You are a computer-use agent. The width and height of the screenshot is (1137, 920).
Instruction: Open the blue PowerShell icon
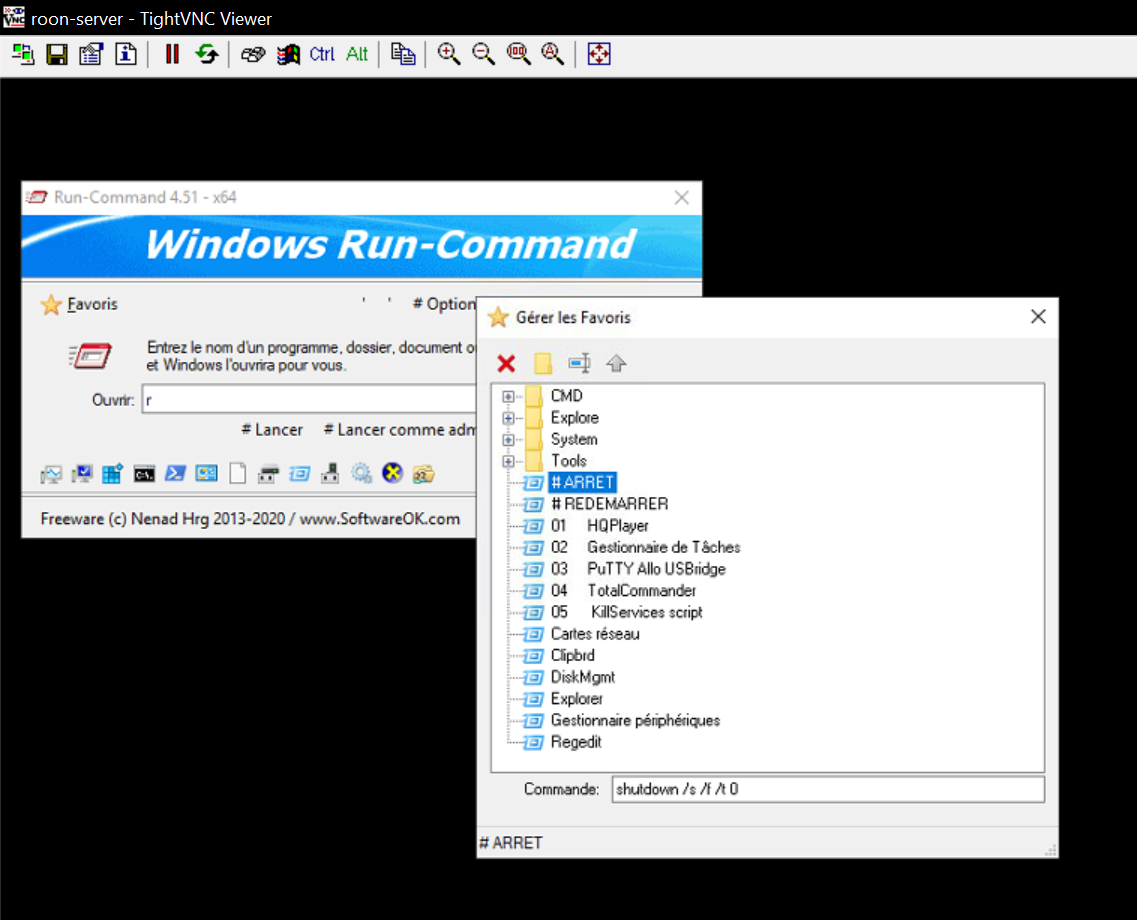[x=175, y=474]
